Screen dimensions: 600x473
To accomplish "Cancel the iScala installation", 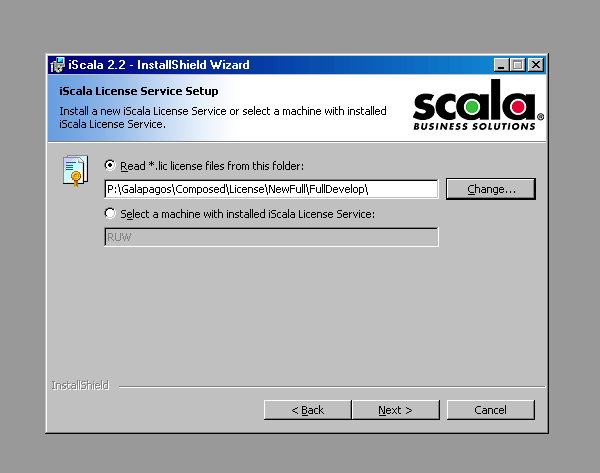I will [491, 410].
